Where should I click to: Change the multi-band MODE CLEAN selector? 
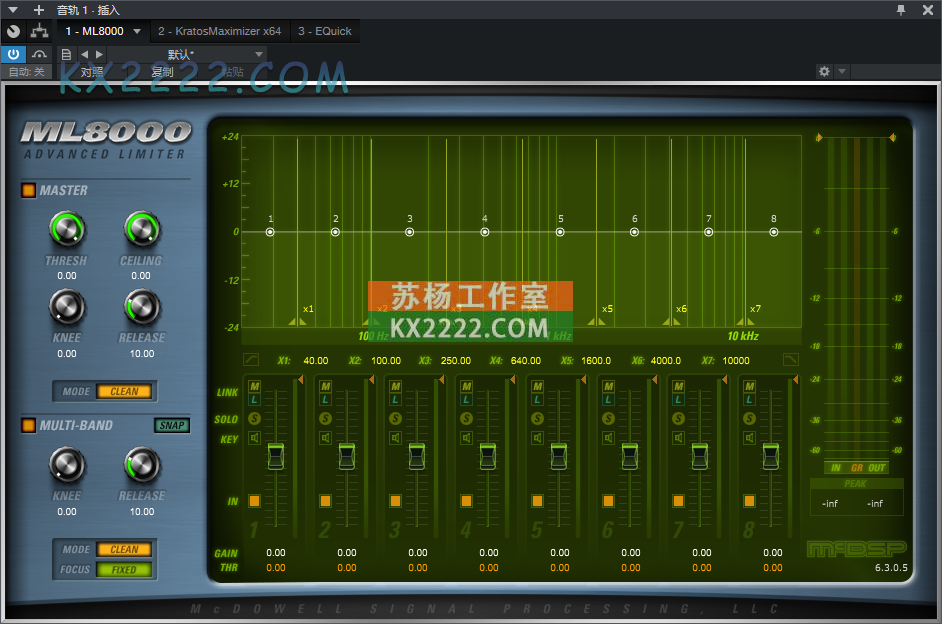coord(124,550)
